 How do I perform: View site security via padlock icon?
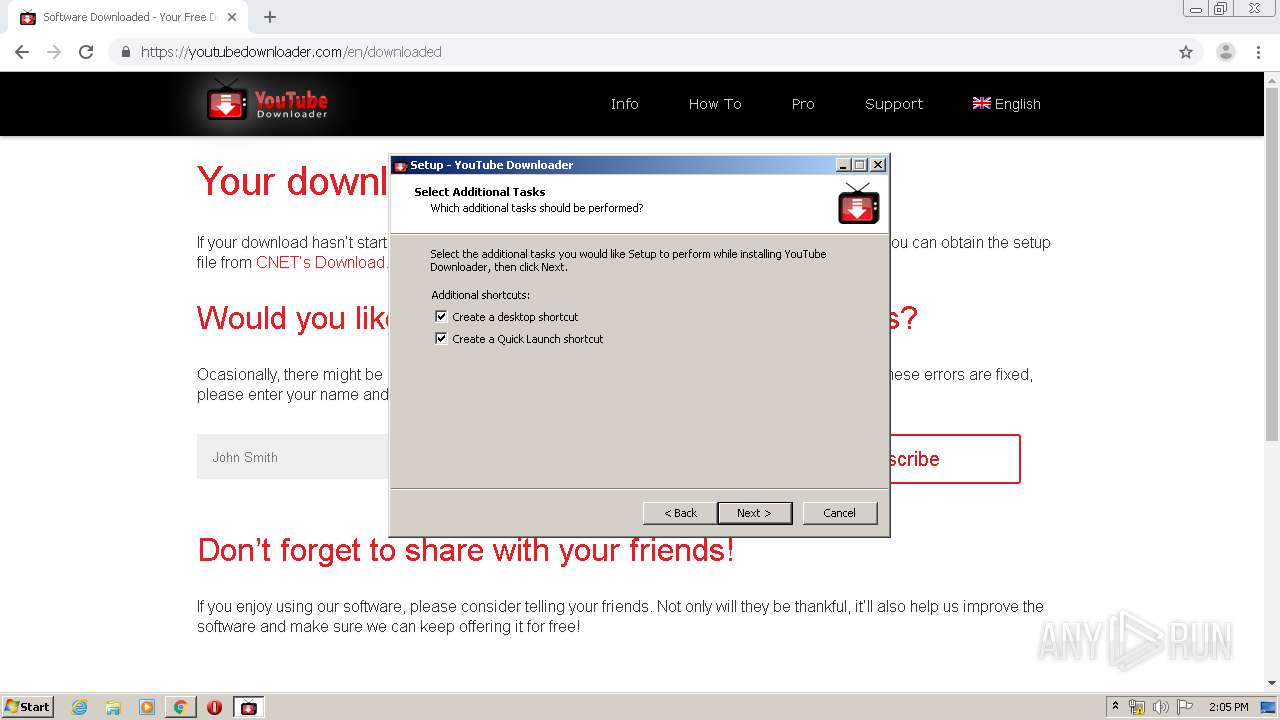tap(125, 52)
